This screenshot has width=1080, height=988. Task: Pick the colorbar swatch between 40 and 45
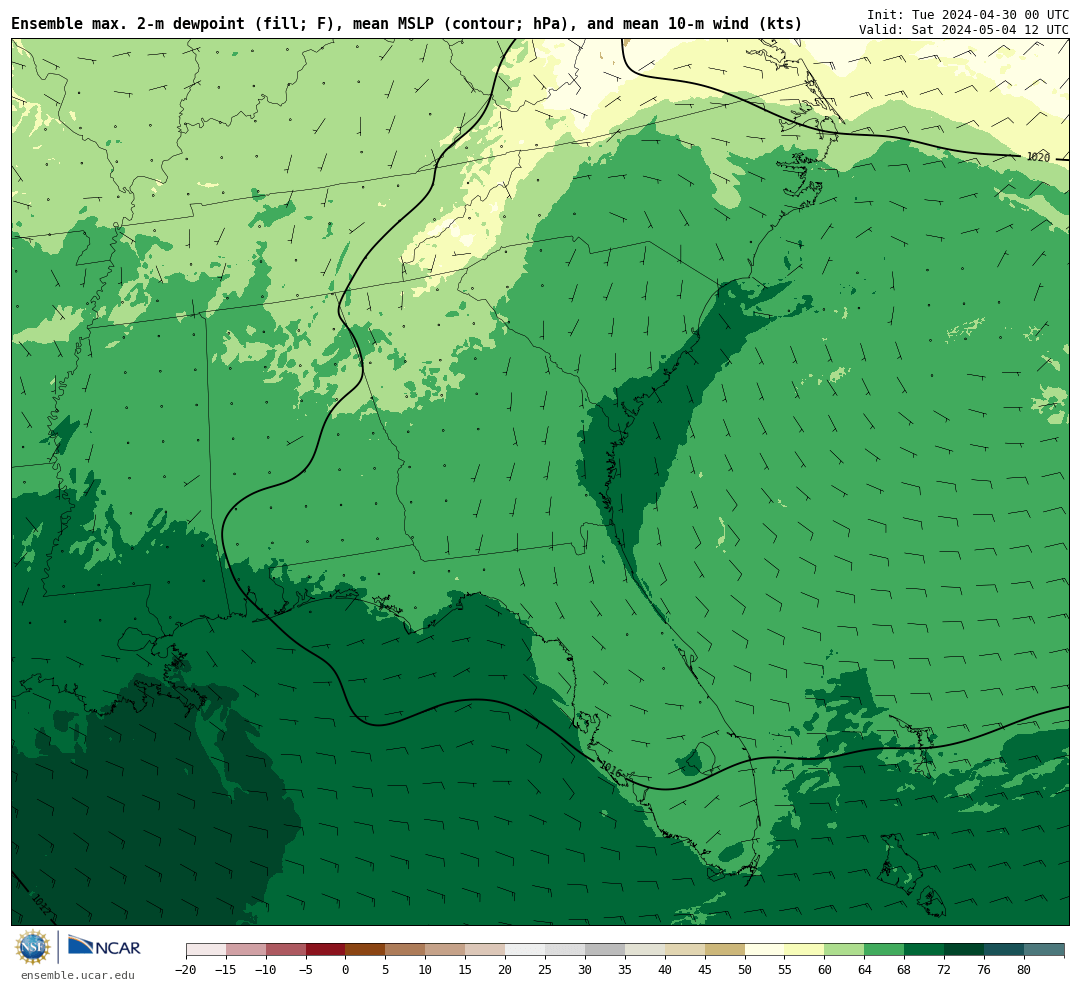[x=685, y=950]
